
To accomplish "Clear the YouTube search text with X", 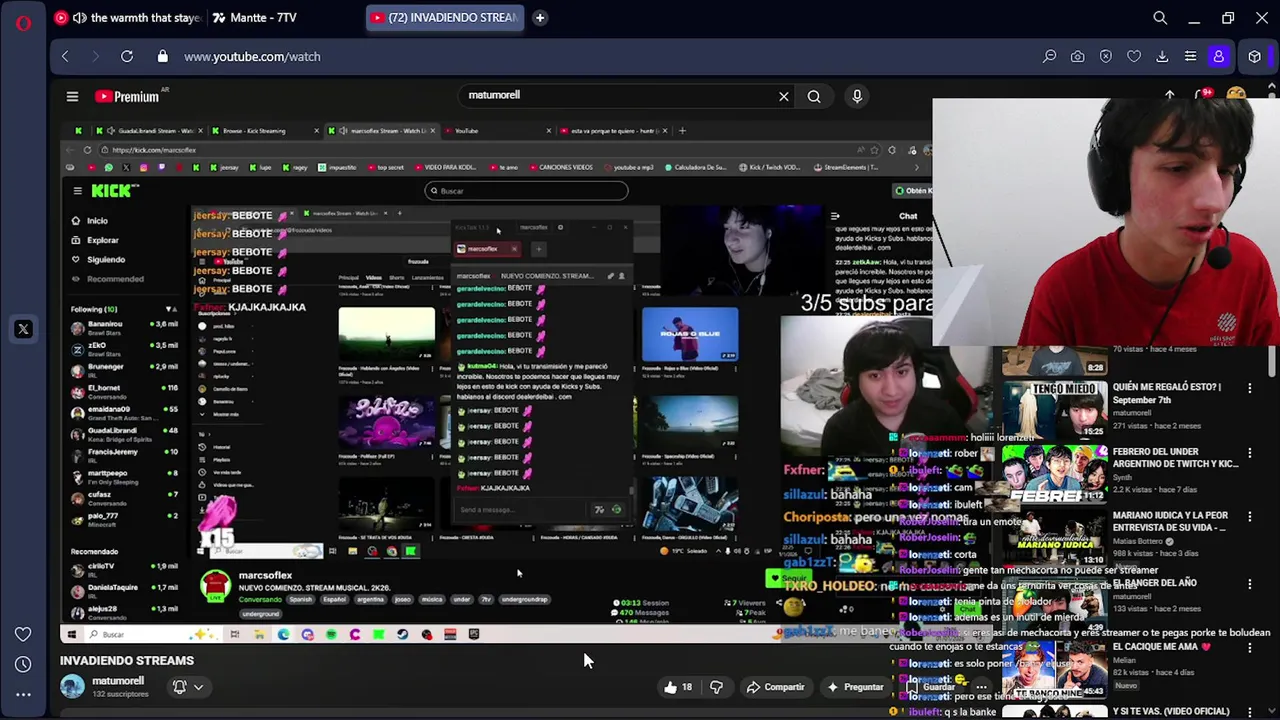I will coord(784,97).
